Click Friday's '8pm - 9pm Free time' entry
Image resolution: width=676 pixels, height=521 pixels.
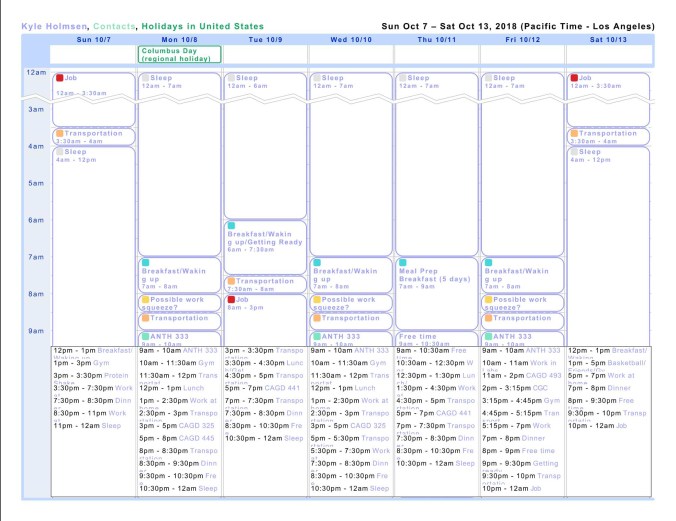click(x=518, y=451)
